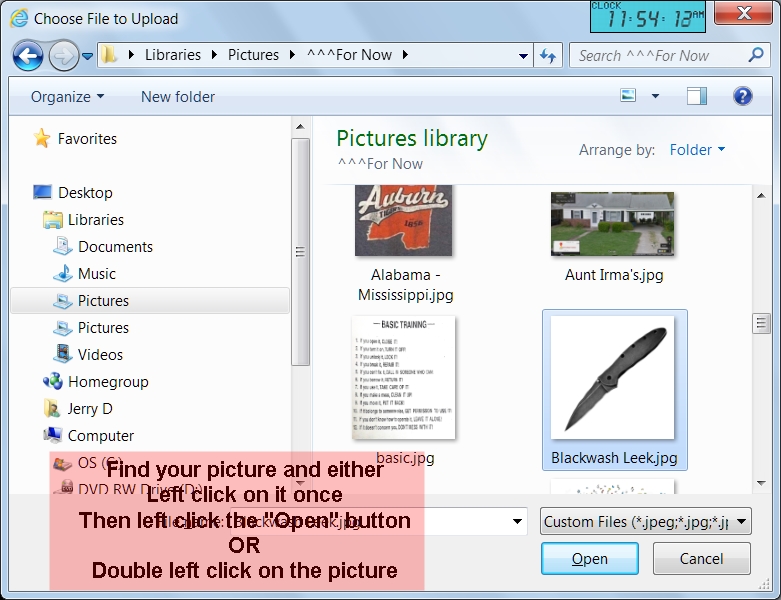Image resolution: width=781 pixels, height=600 pixels.
Task: Select basic.jpg training list thumbnail
Action: (403, 377)
